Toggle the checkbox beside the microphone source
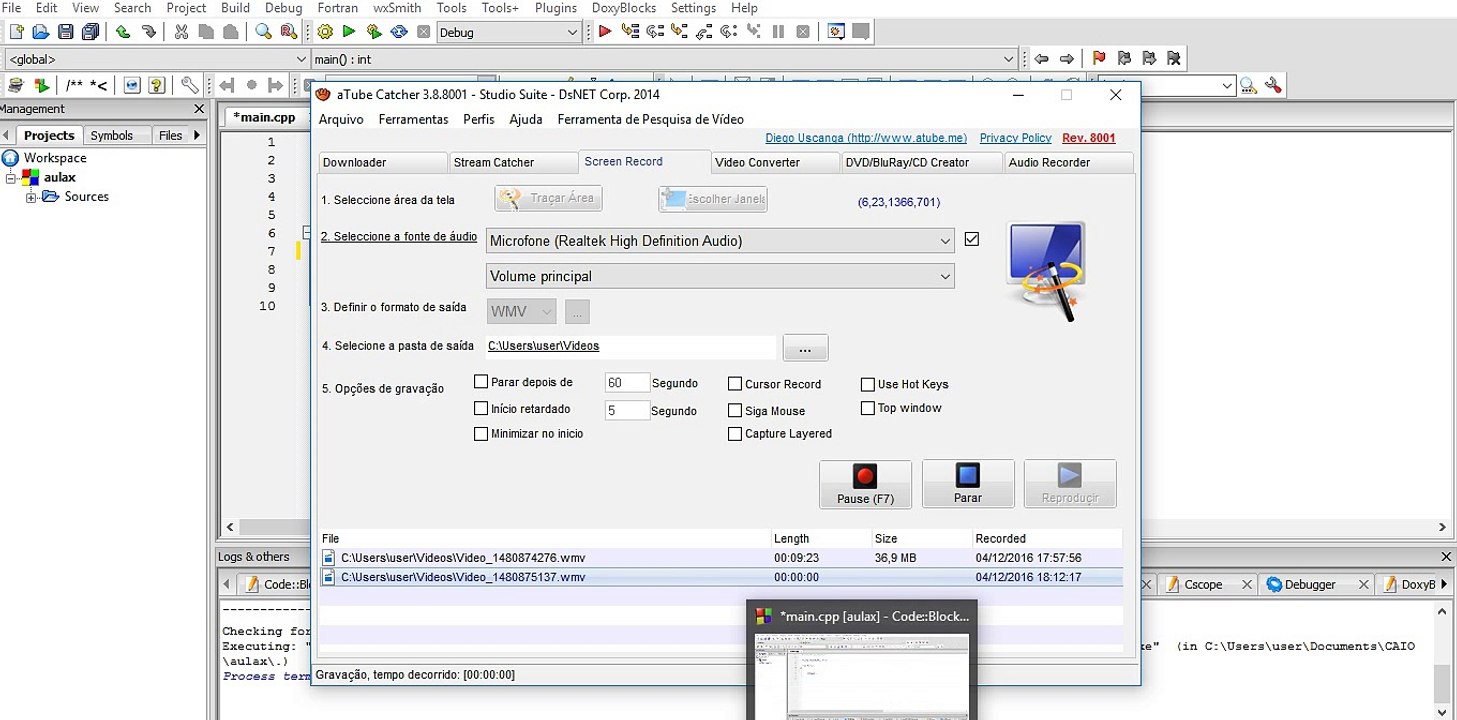Image resolution: width=1457 pixels, height=720 pixels. pos(972,240)
